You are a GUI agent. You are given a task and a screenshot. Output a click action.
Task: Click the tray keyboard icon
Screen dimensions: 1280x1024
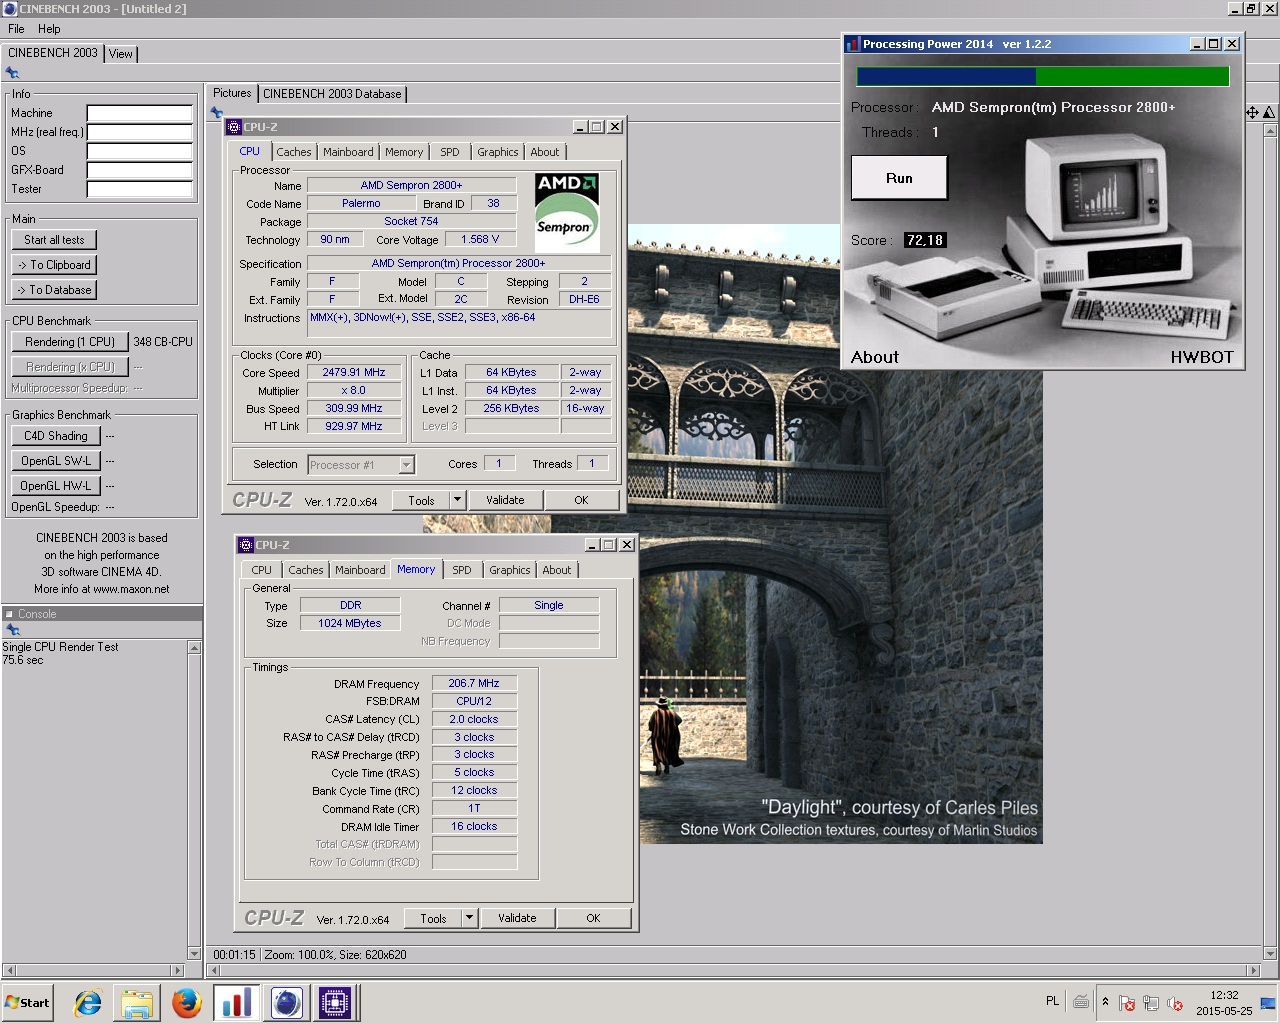click(1081, 1001)
